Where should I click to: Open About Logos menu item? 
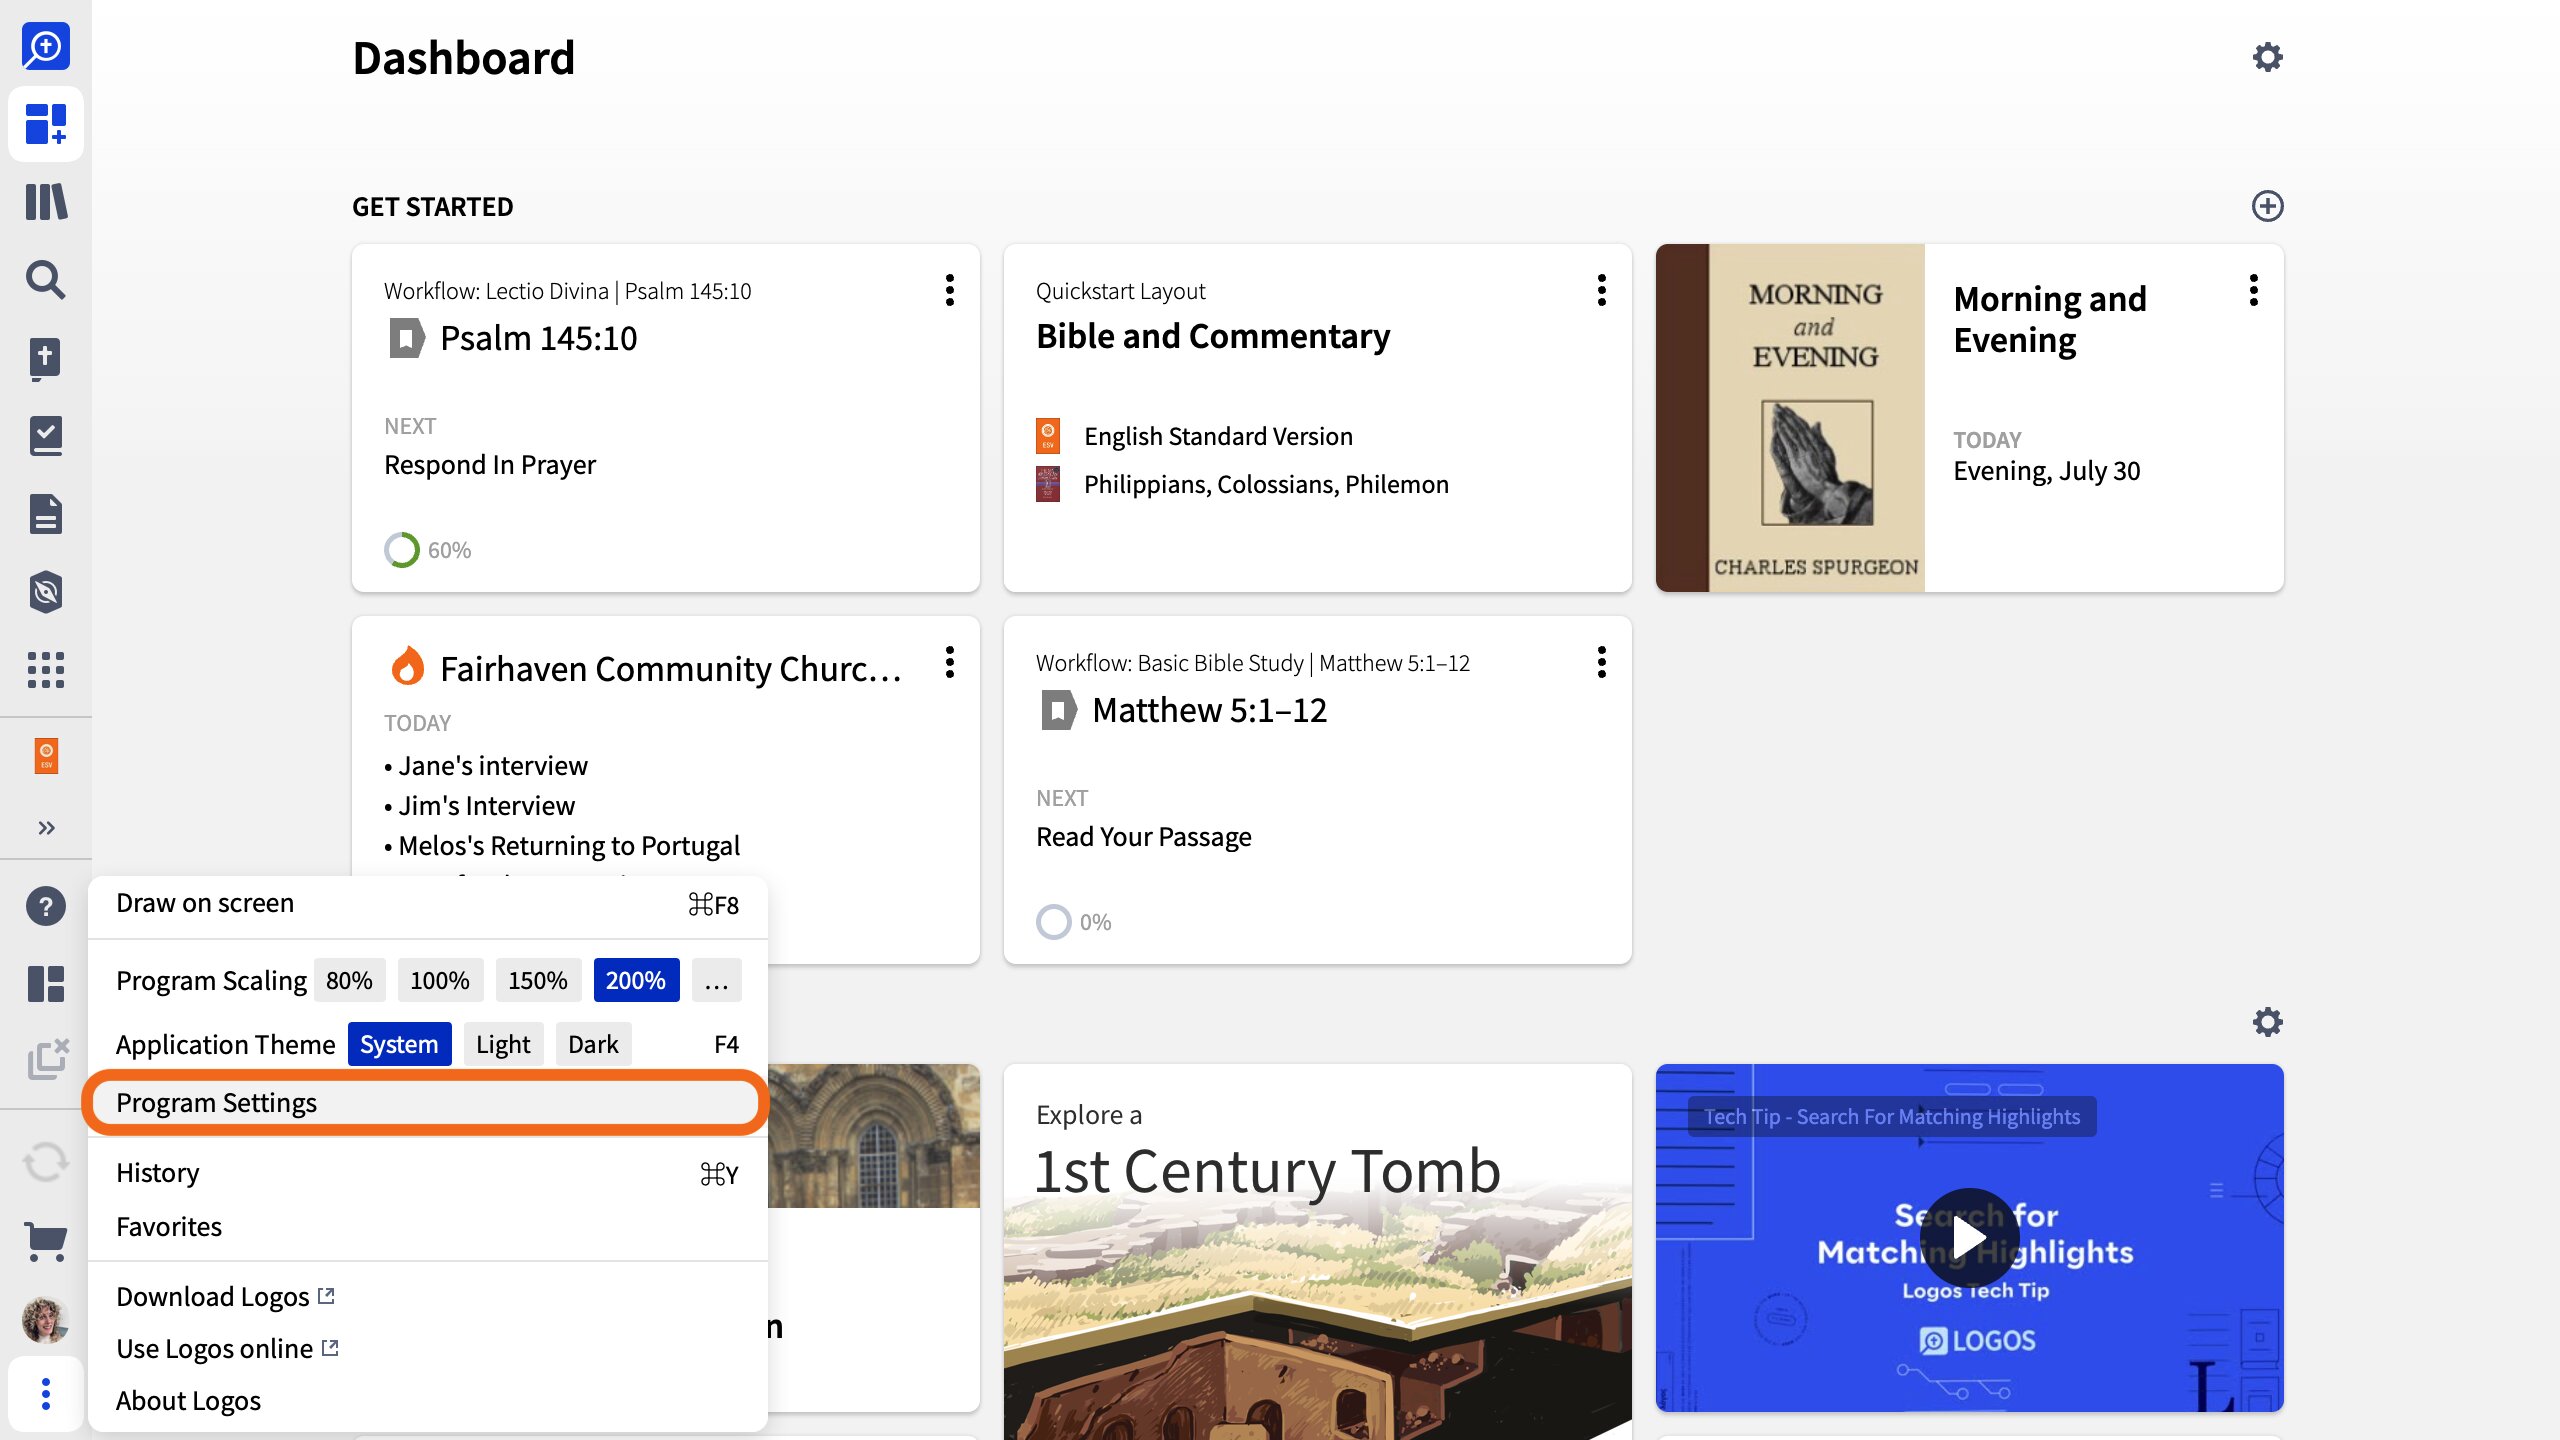coord(428,1401)
